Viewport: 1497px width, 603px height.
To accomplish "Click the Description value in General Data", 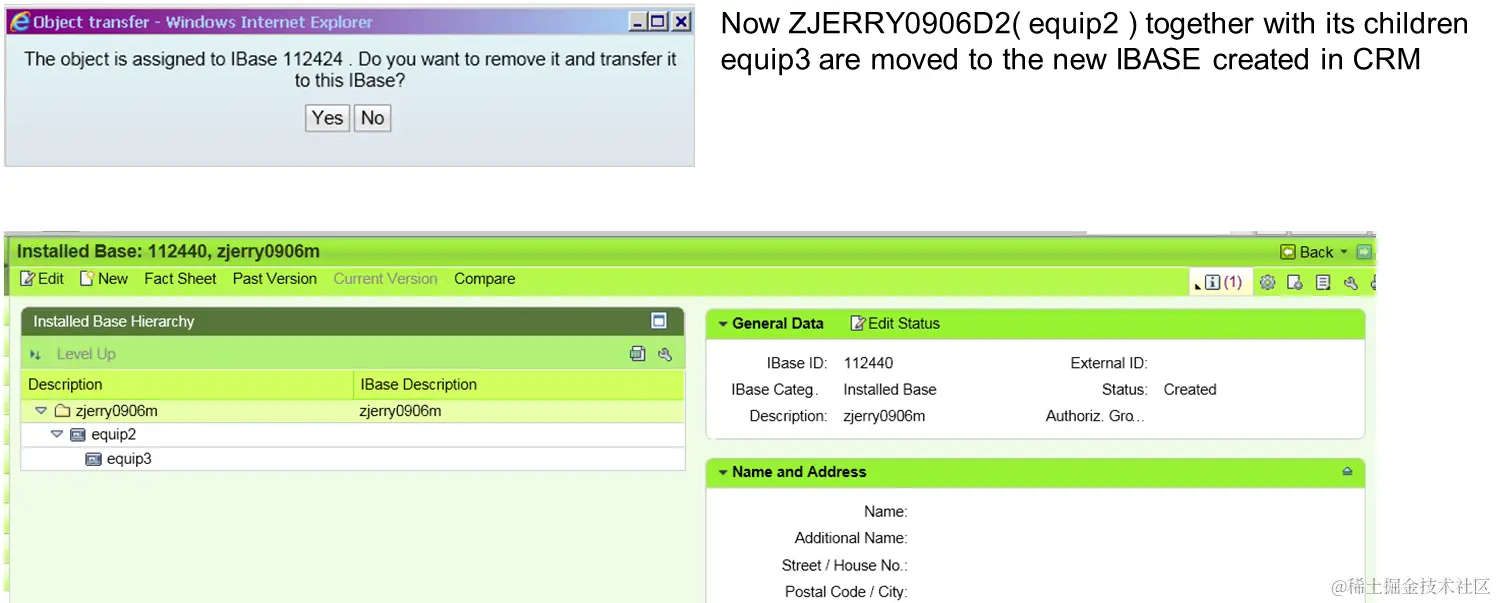I will tap(884, 416).
